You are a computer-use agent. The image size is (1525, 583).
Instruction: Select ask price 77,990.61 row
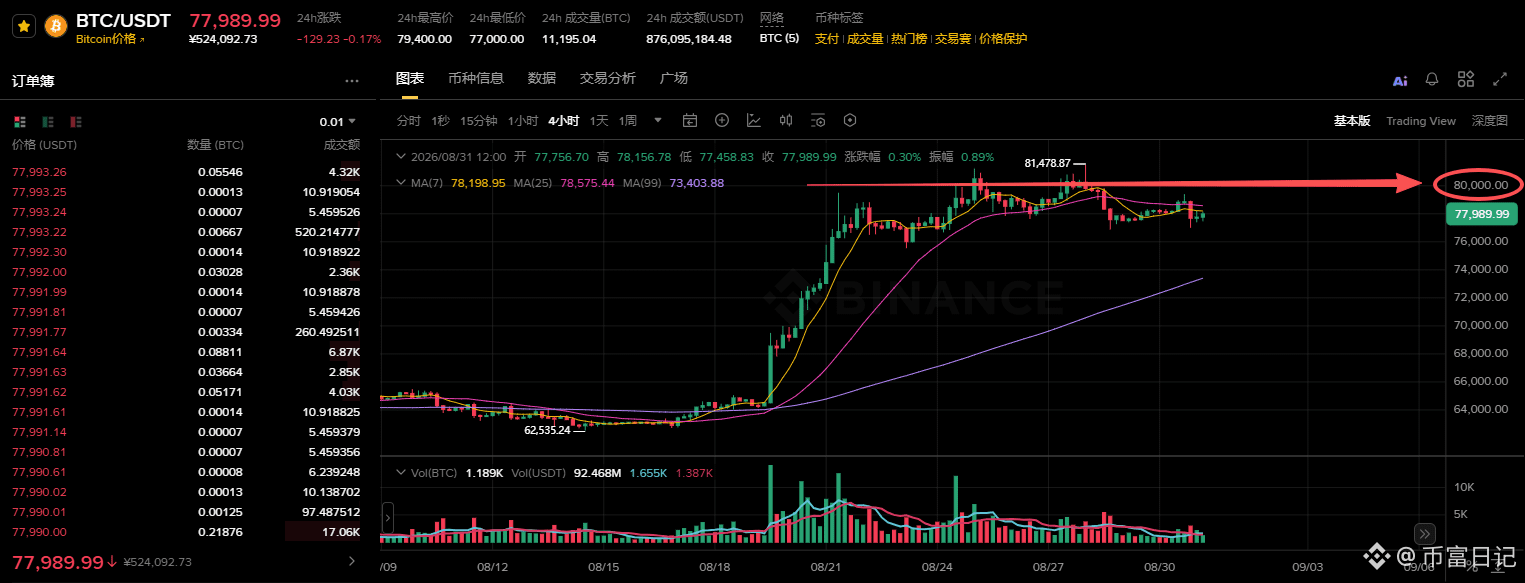[186, 472]
